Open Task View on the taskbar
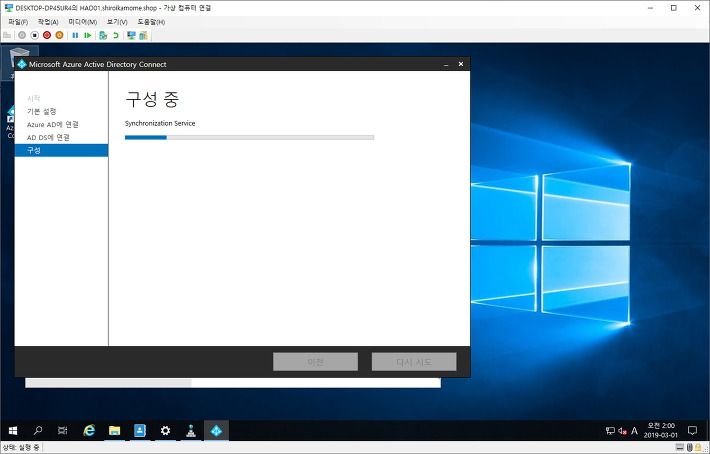 coord(63,430)
